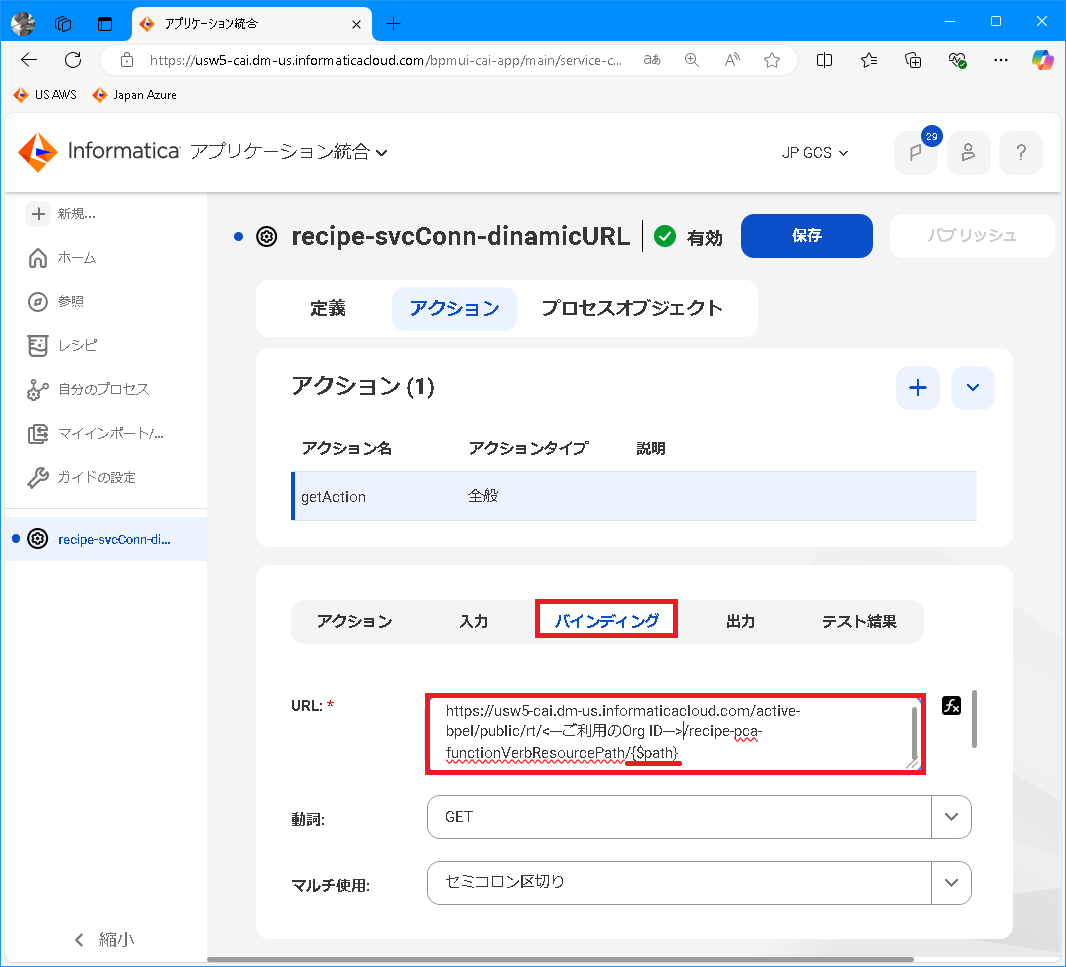Click the 全般 action type cell

click(483, 496)
